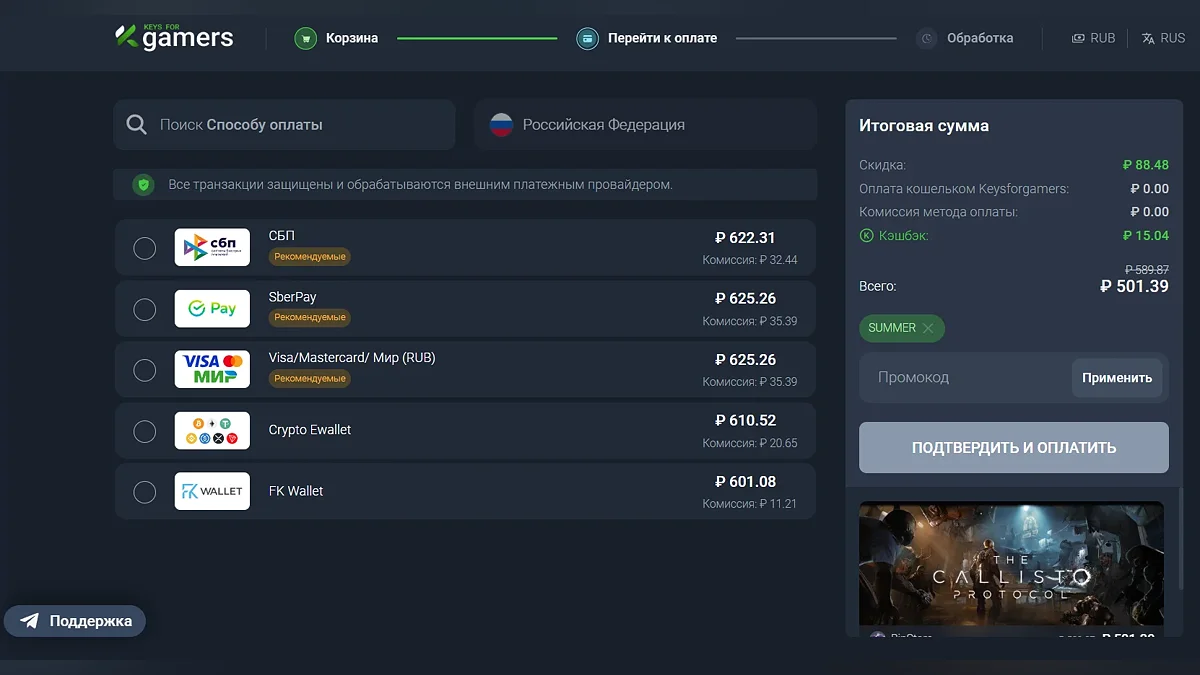Click the Комиссия: ₽ 32.44 text
Image resolution: width=1200 pixels, height=675 pixels.
tap(750, 260)
